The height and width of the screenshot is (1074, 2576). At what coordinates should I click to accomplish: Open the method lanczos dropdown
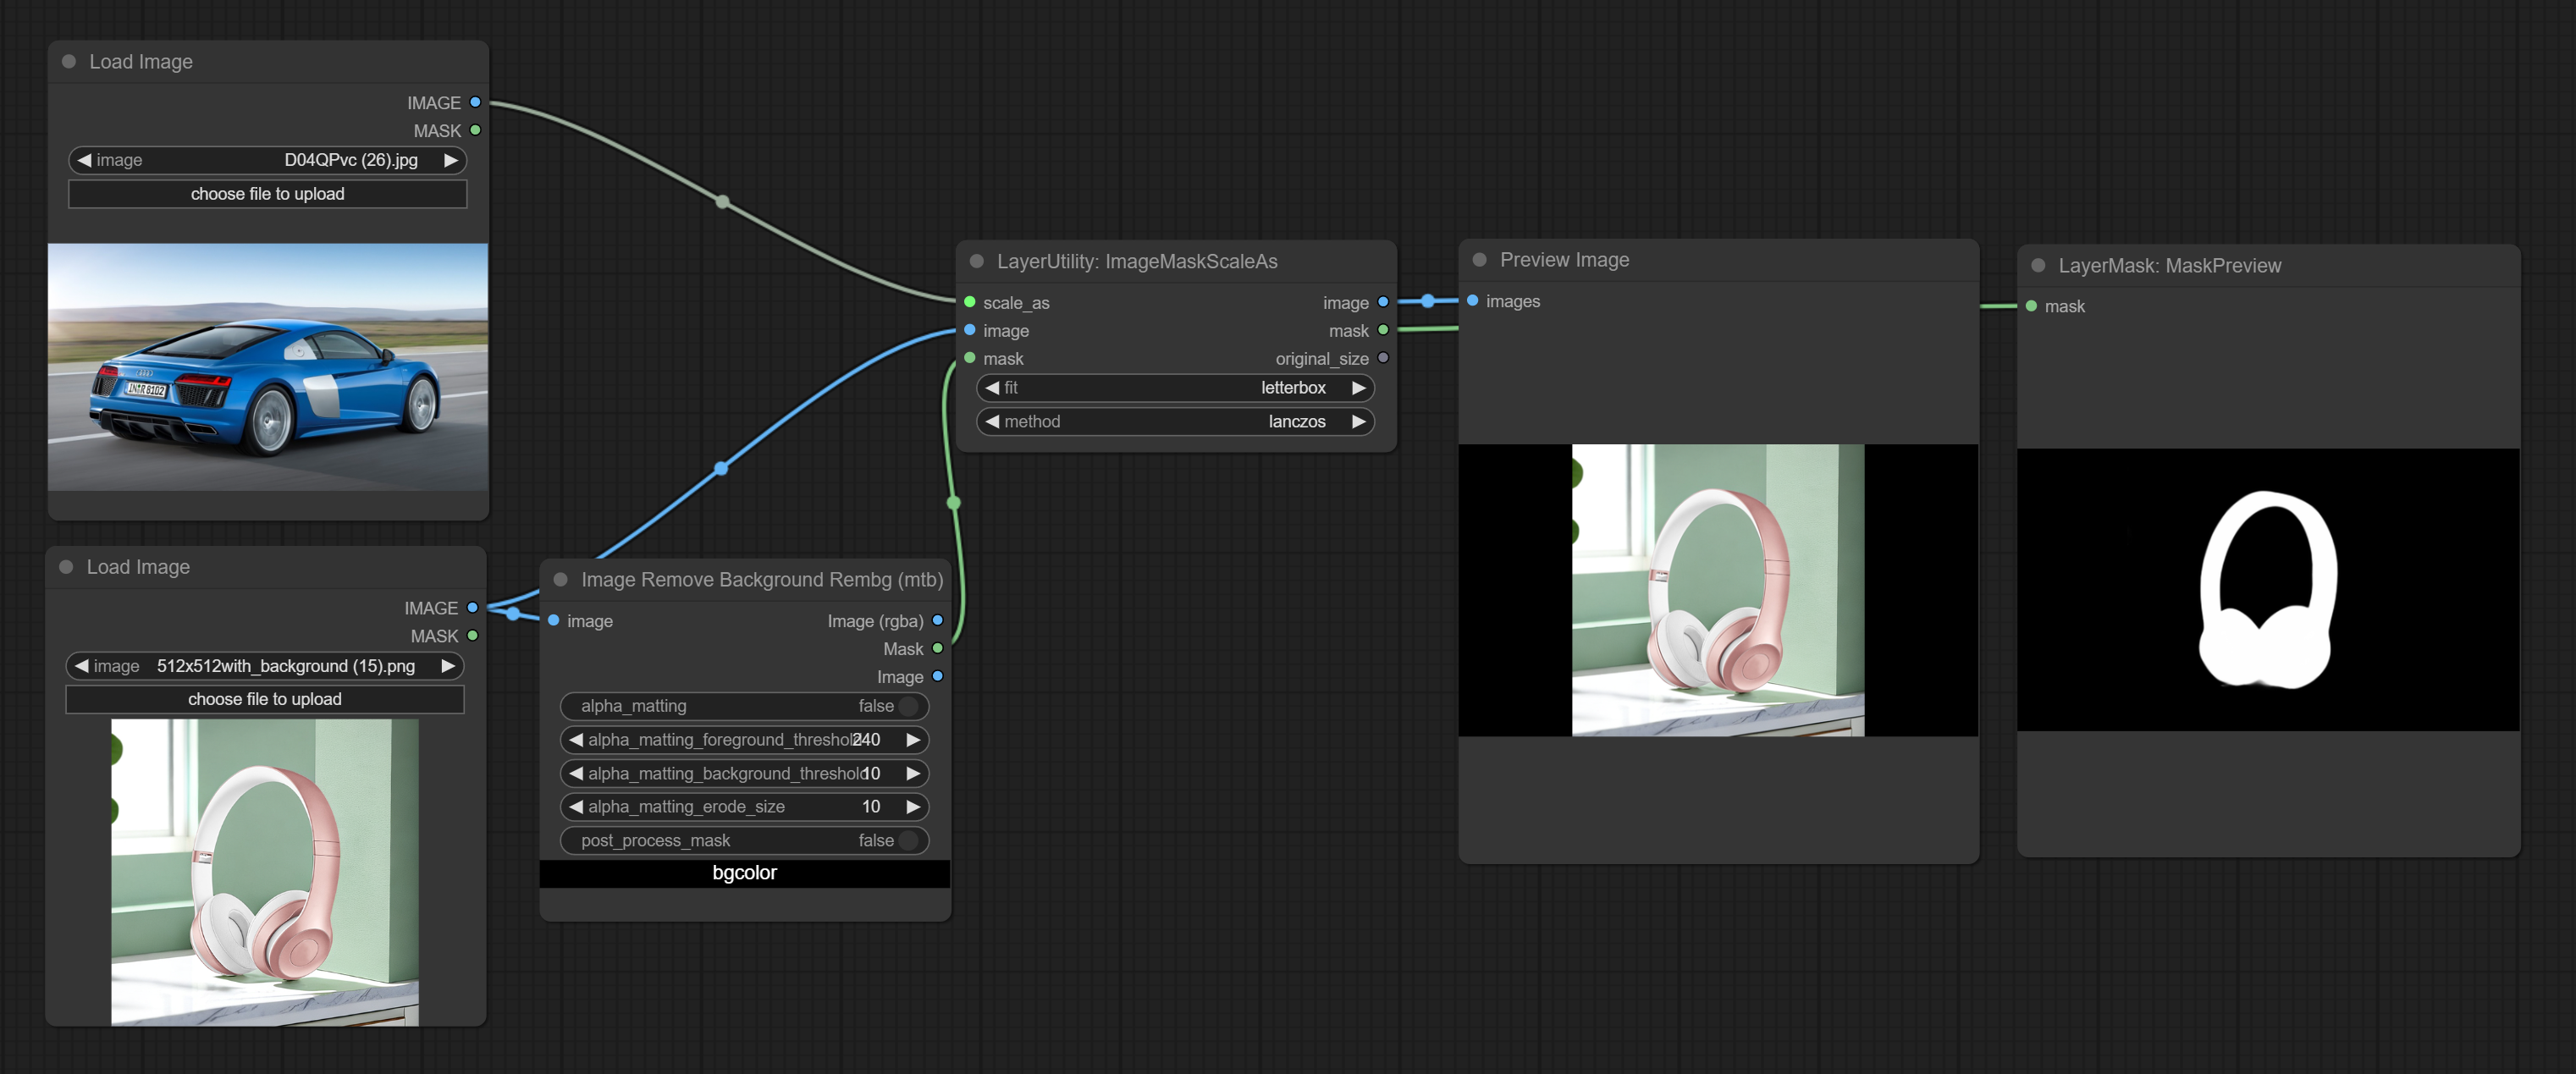pos(1174,422)
